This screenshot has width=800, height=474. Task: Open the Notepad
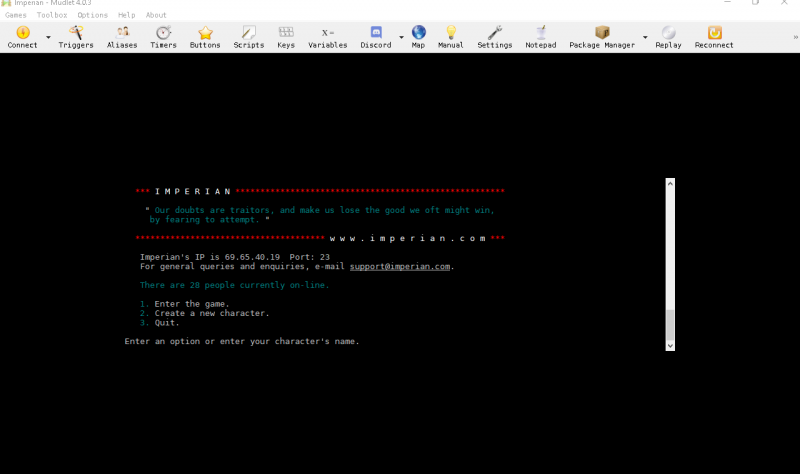541,37
